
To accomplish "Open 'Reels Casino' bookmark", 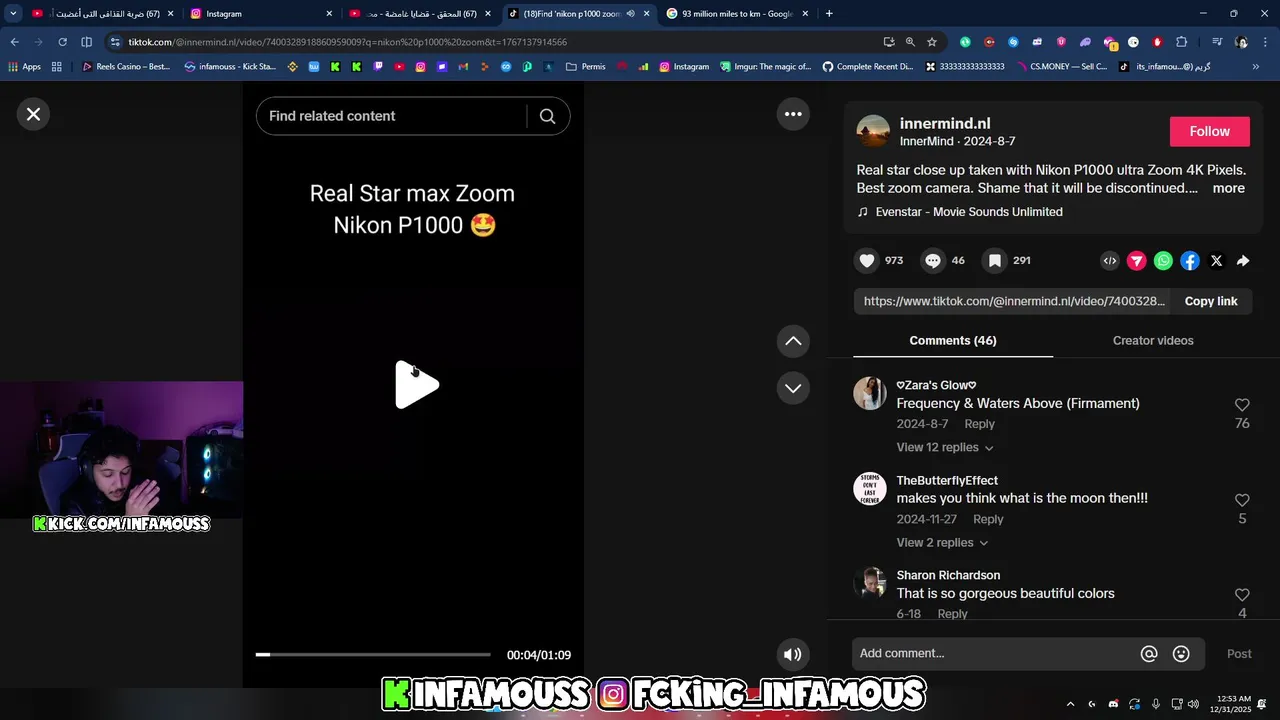I will (126, 67).
